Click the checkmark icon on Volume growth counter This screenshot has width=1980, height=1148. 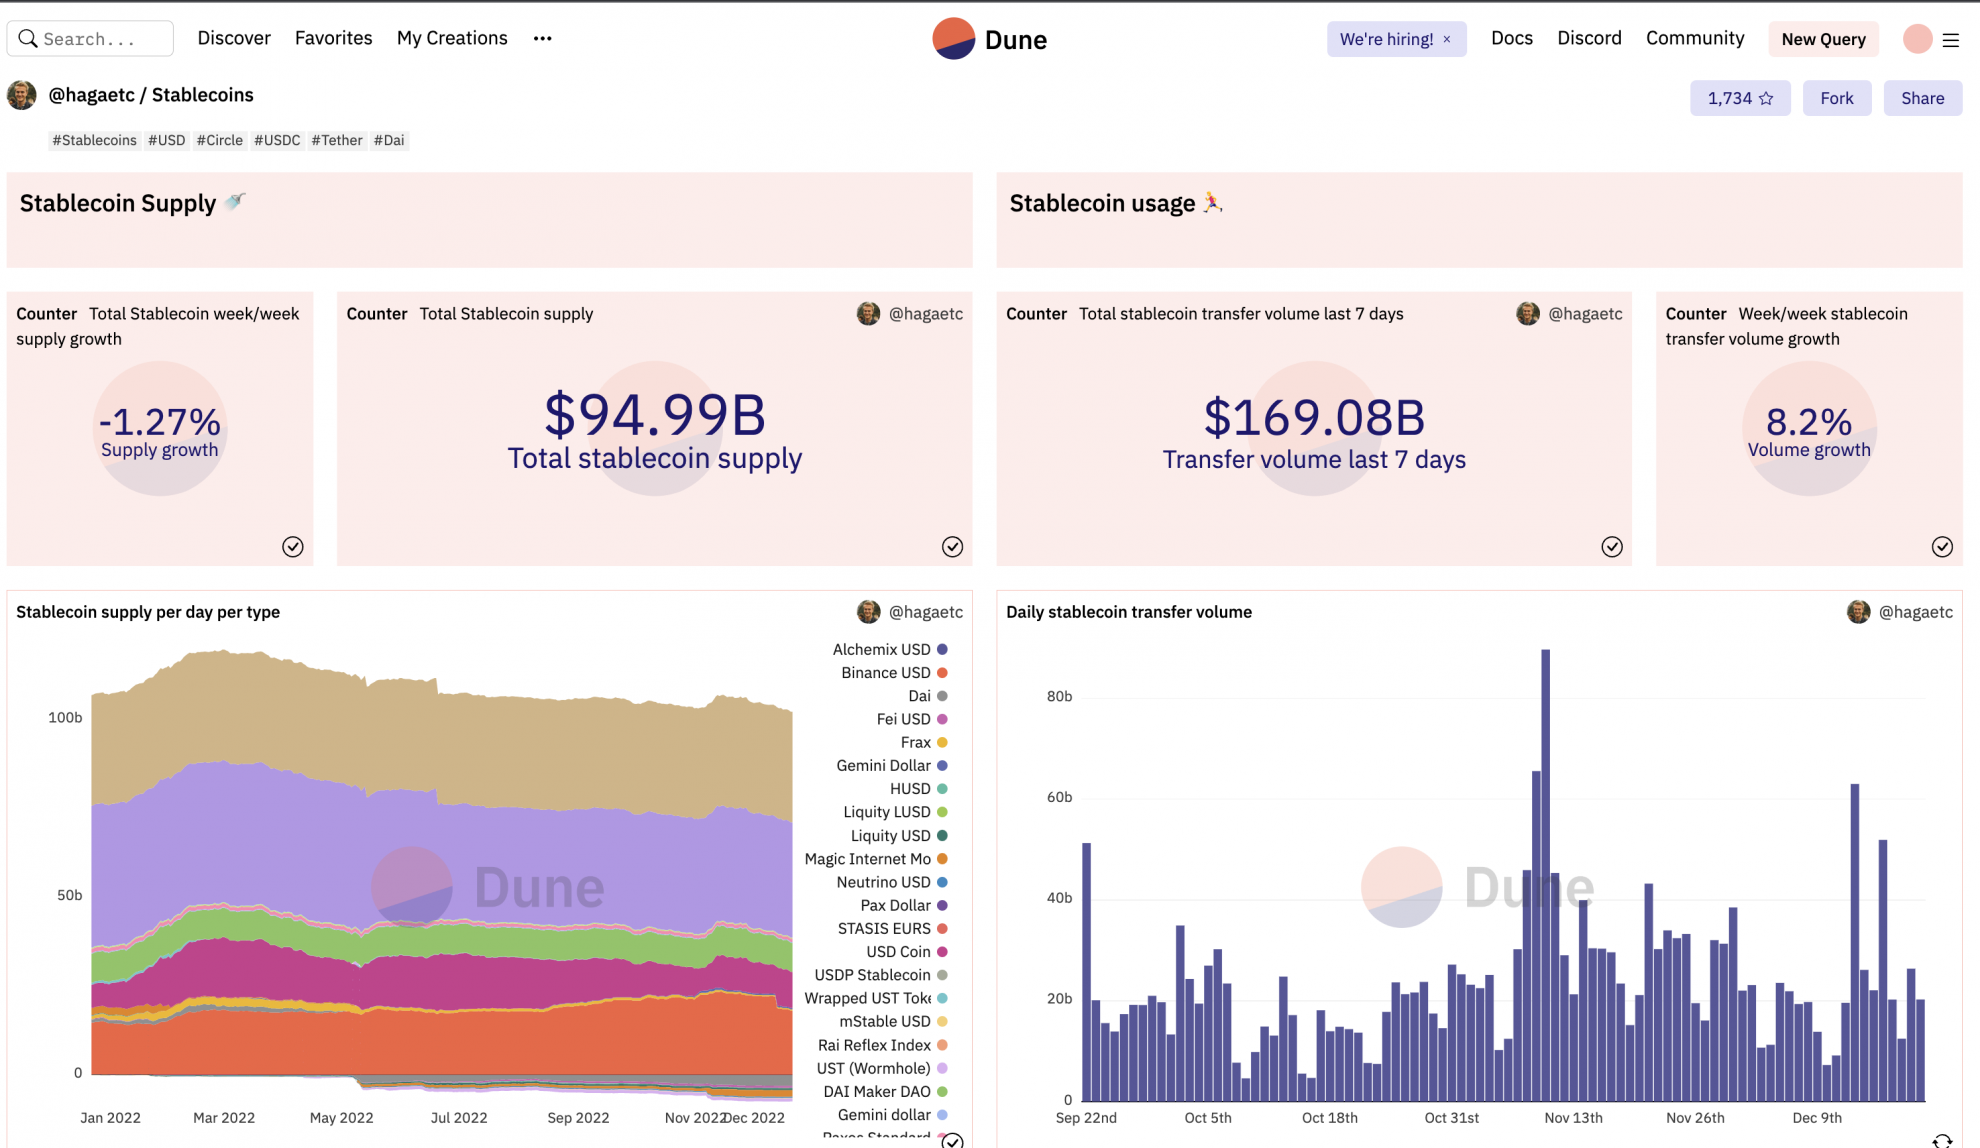click(x=1942, y=546)
